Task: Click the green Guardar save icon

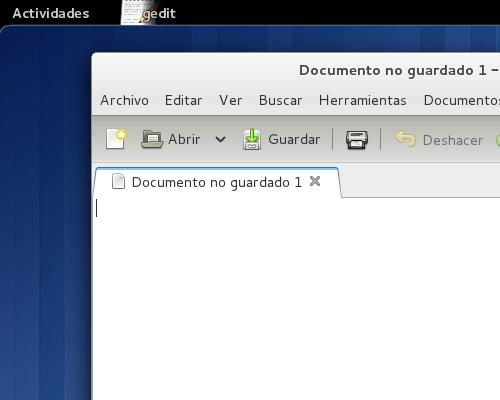Action: pyautogui.click(x=252, y=139)
